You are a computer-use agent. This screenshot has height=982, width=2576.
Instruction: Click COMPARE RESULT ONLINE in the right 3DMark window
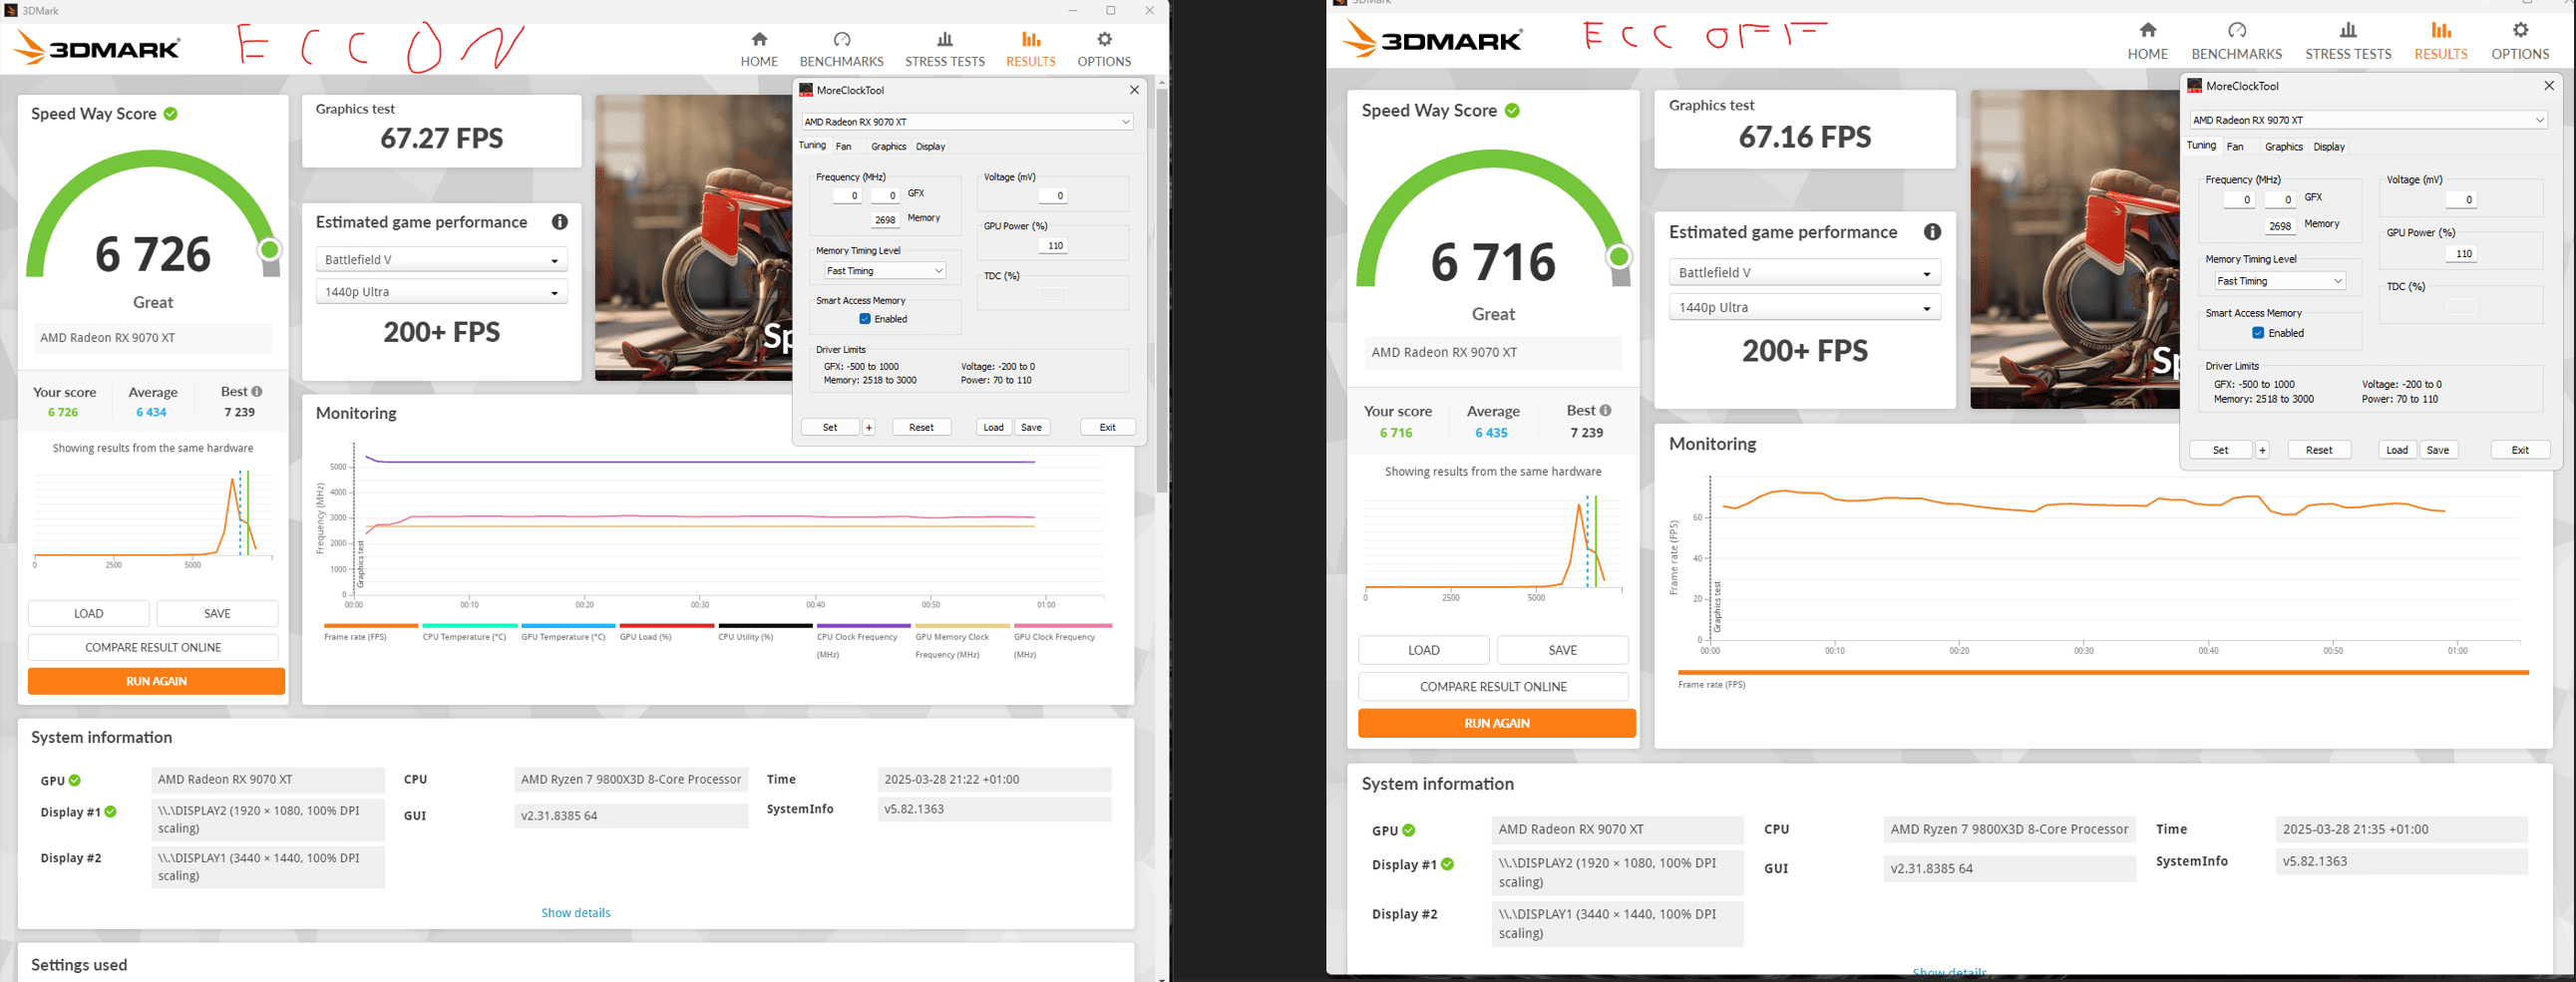(1493, 687)
